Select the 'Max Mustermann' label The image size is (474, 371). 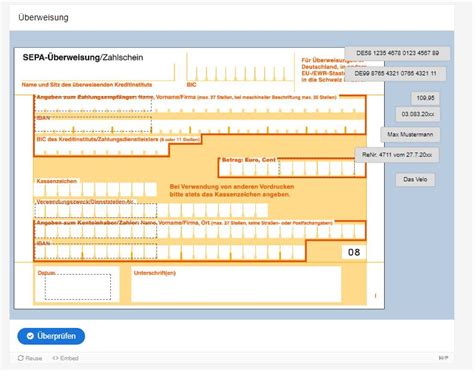(x=410, y=135)
